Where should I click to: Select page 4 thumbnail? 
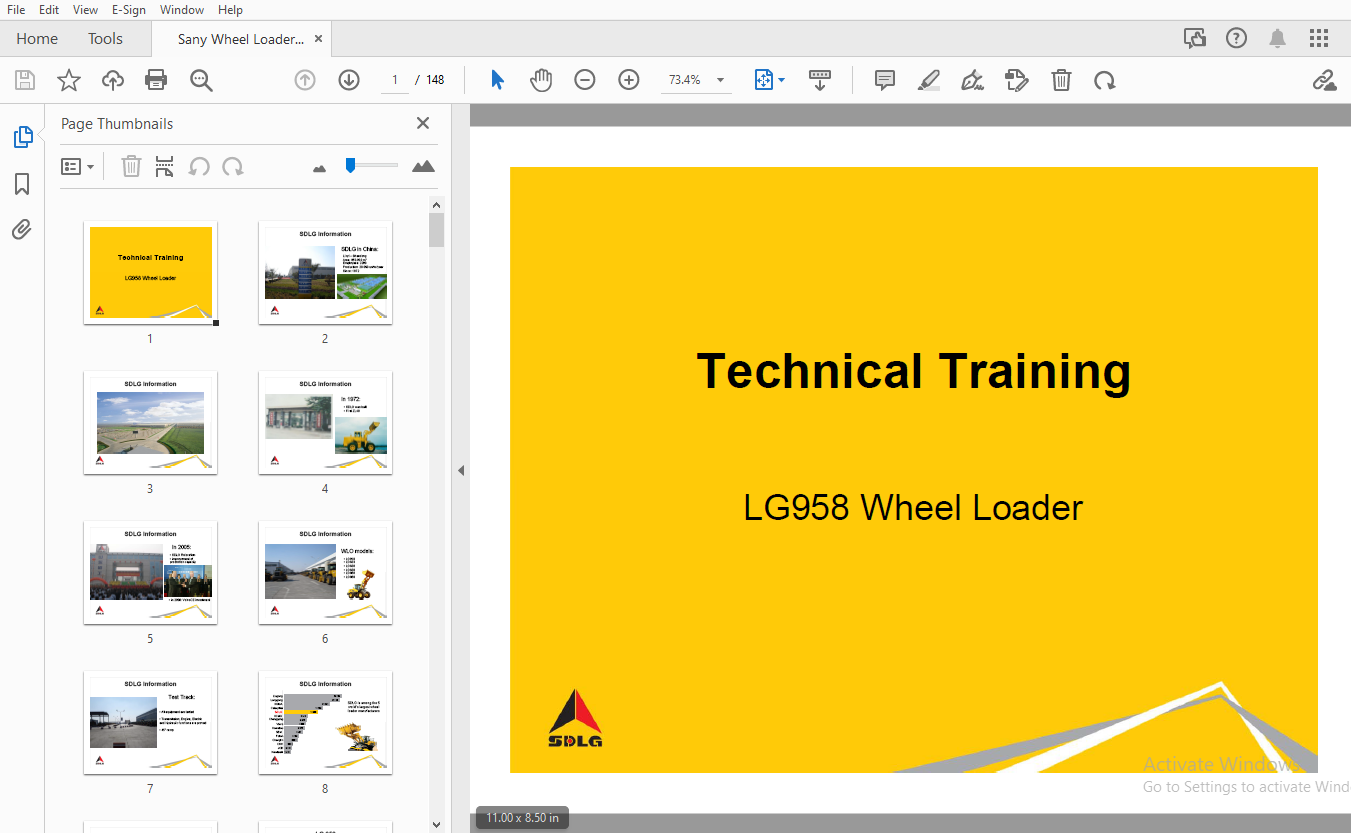click(x=325, y=423)
